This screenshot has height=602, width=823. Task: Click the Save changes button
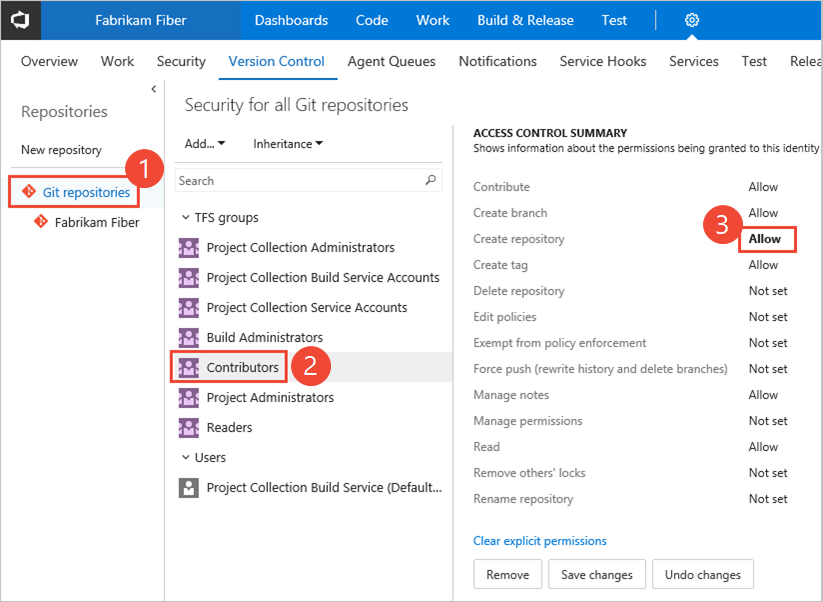(597, 574)
